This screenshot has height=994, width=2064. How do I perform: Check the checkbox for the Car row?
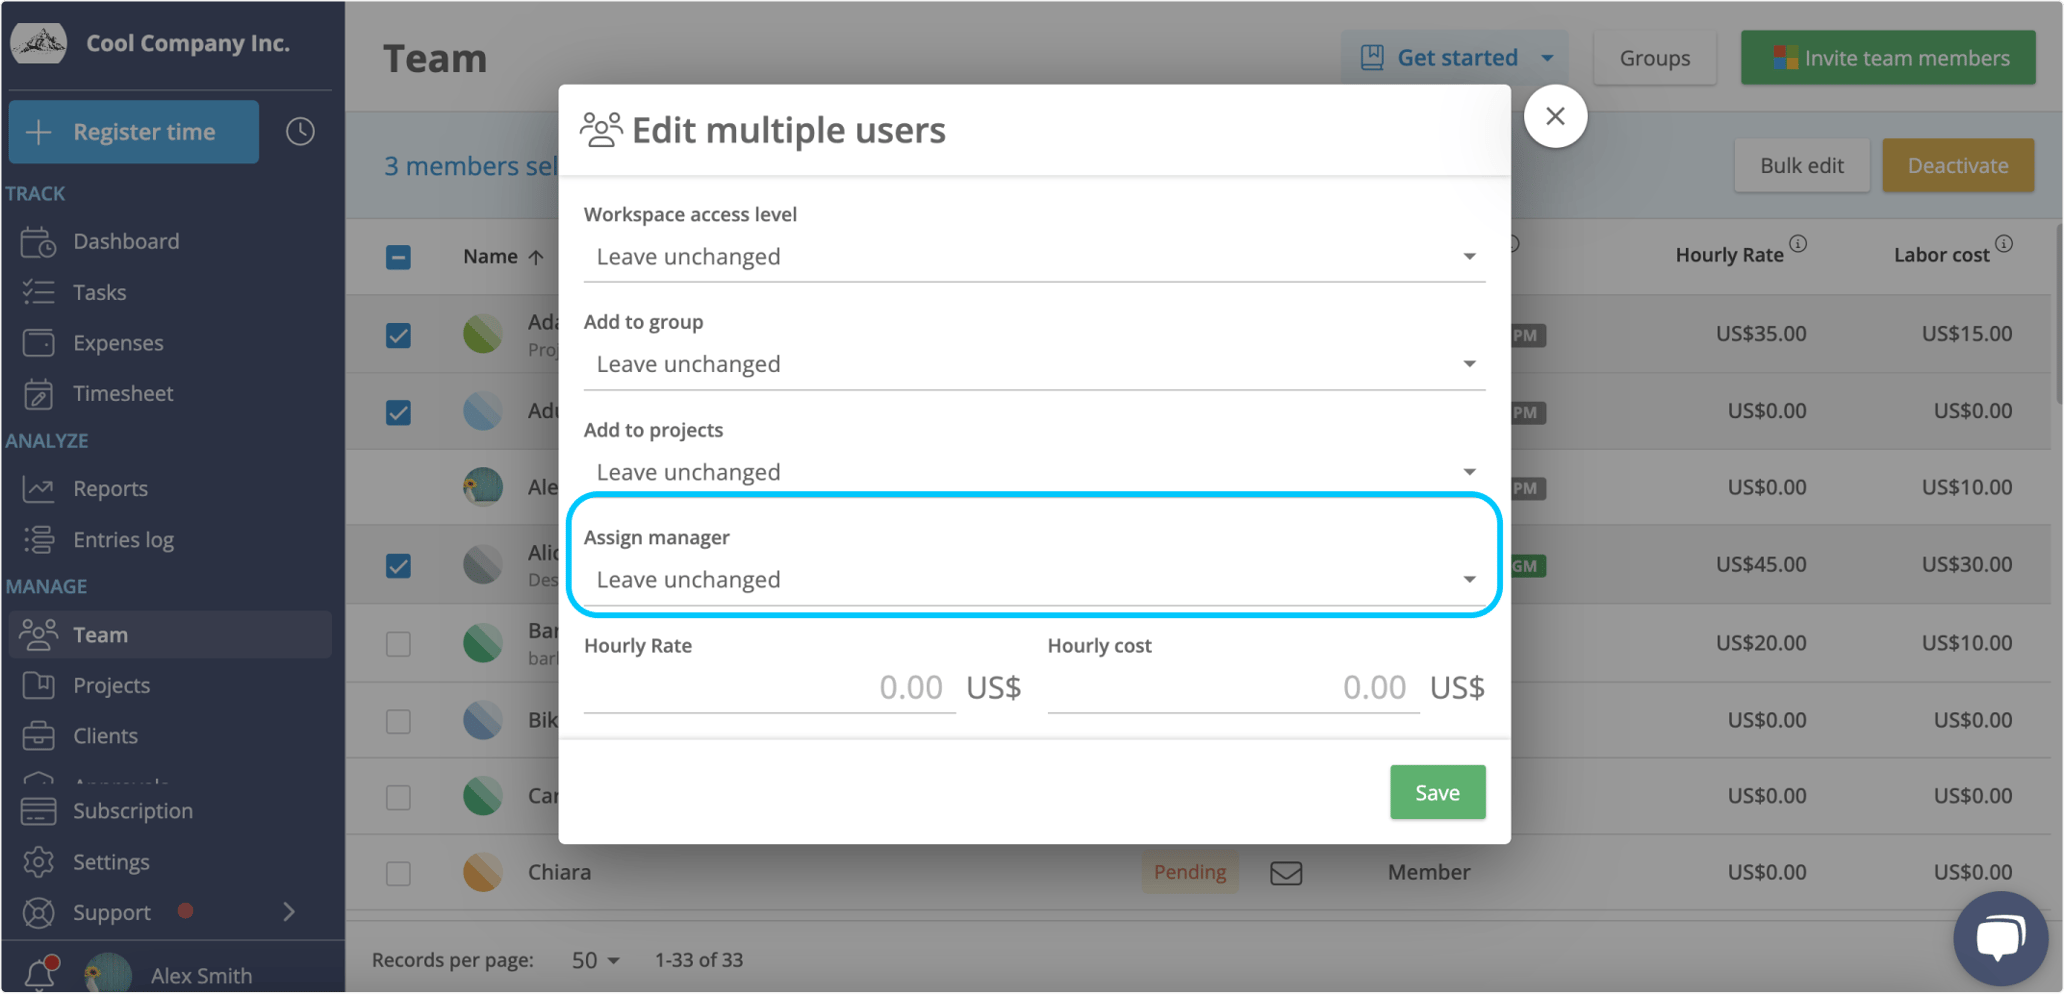(398, 797)
